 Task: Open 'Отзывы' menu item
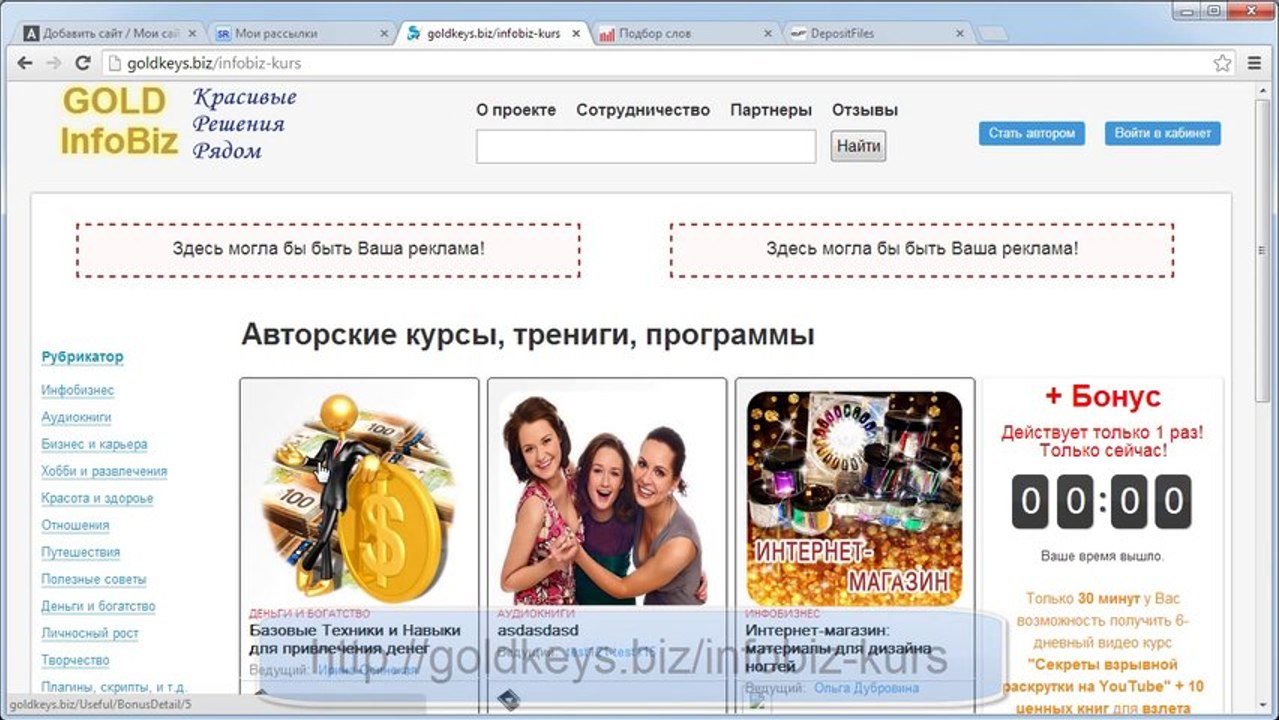[865, 110]
